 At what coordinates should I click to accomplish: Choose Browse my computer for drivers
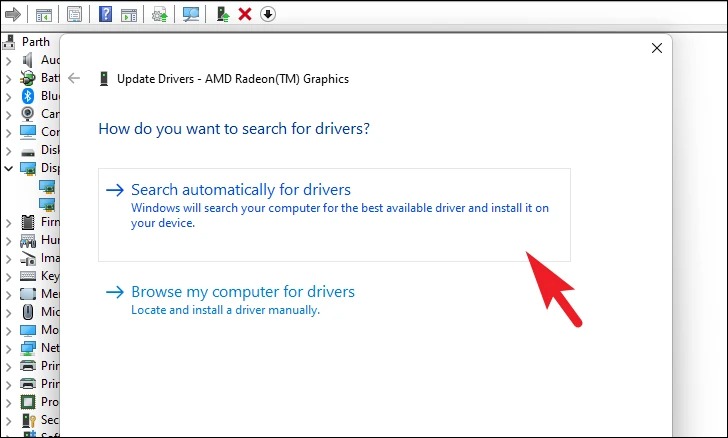pos(230,300)
